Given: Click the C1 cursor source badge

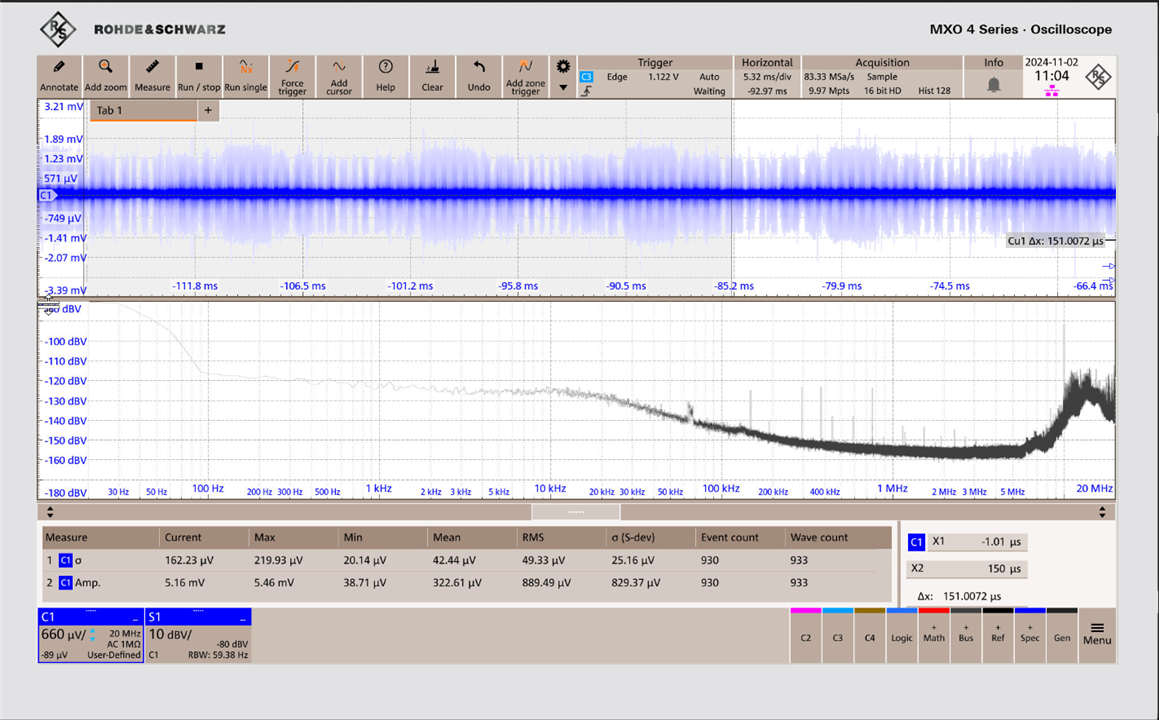Looking at the screenshot, I should 916,542.
